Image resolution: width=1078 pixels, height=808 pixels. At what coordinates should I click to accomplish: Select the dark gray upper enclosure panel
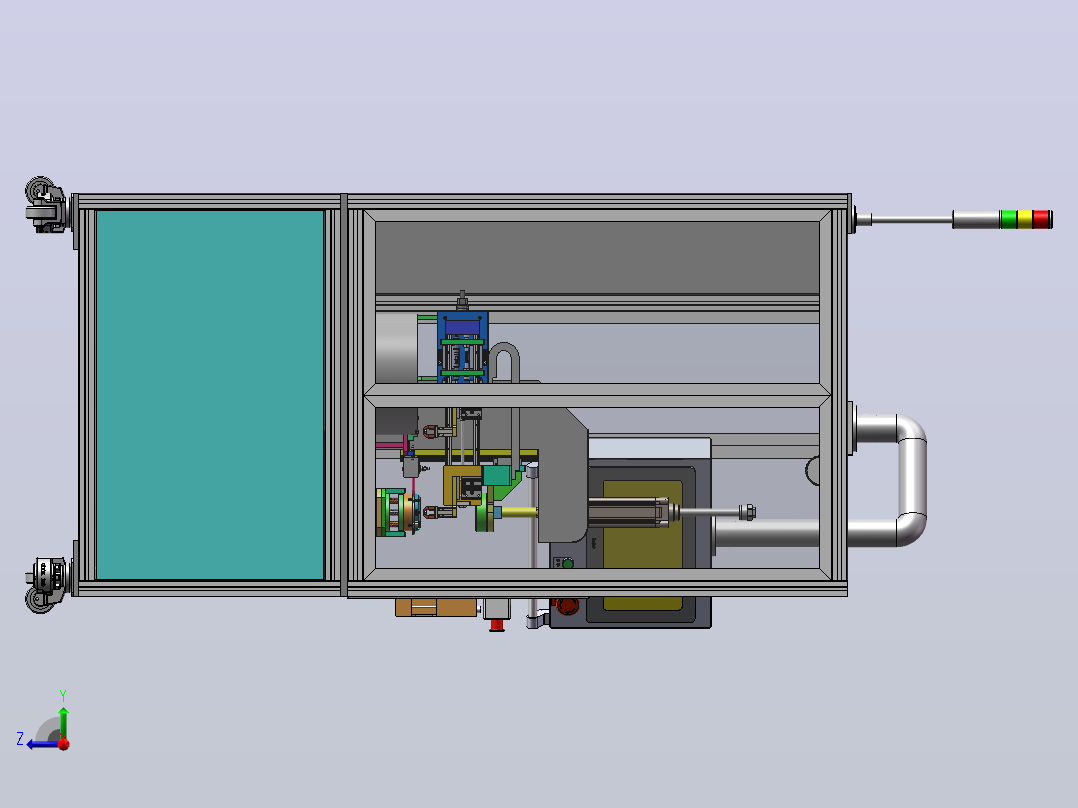tap(597, 257)
